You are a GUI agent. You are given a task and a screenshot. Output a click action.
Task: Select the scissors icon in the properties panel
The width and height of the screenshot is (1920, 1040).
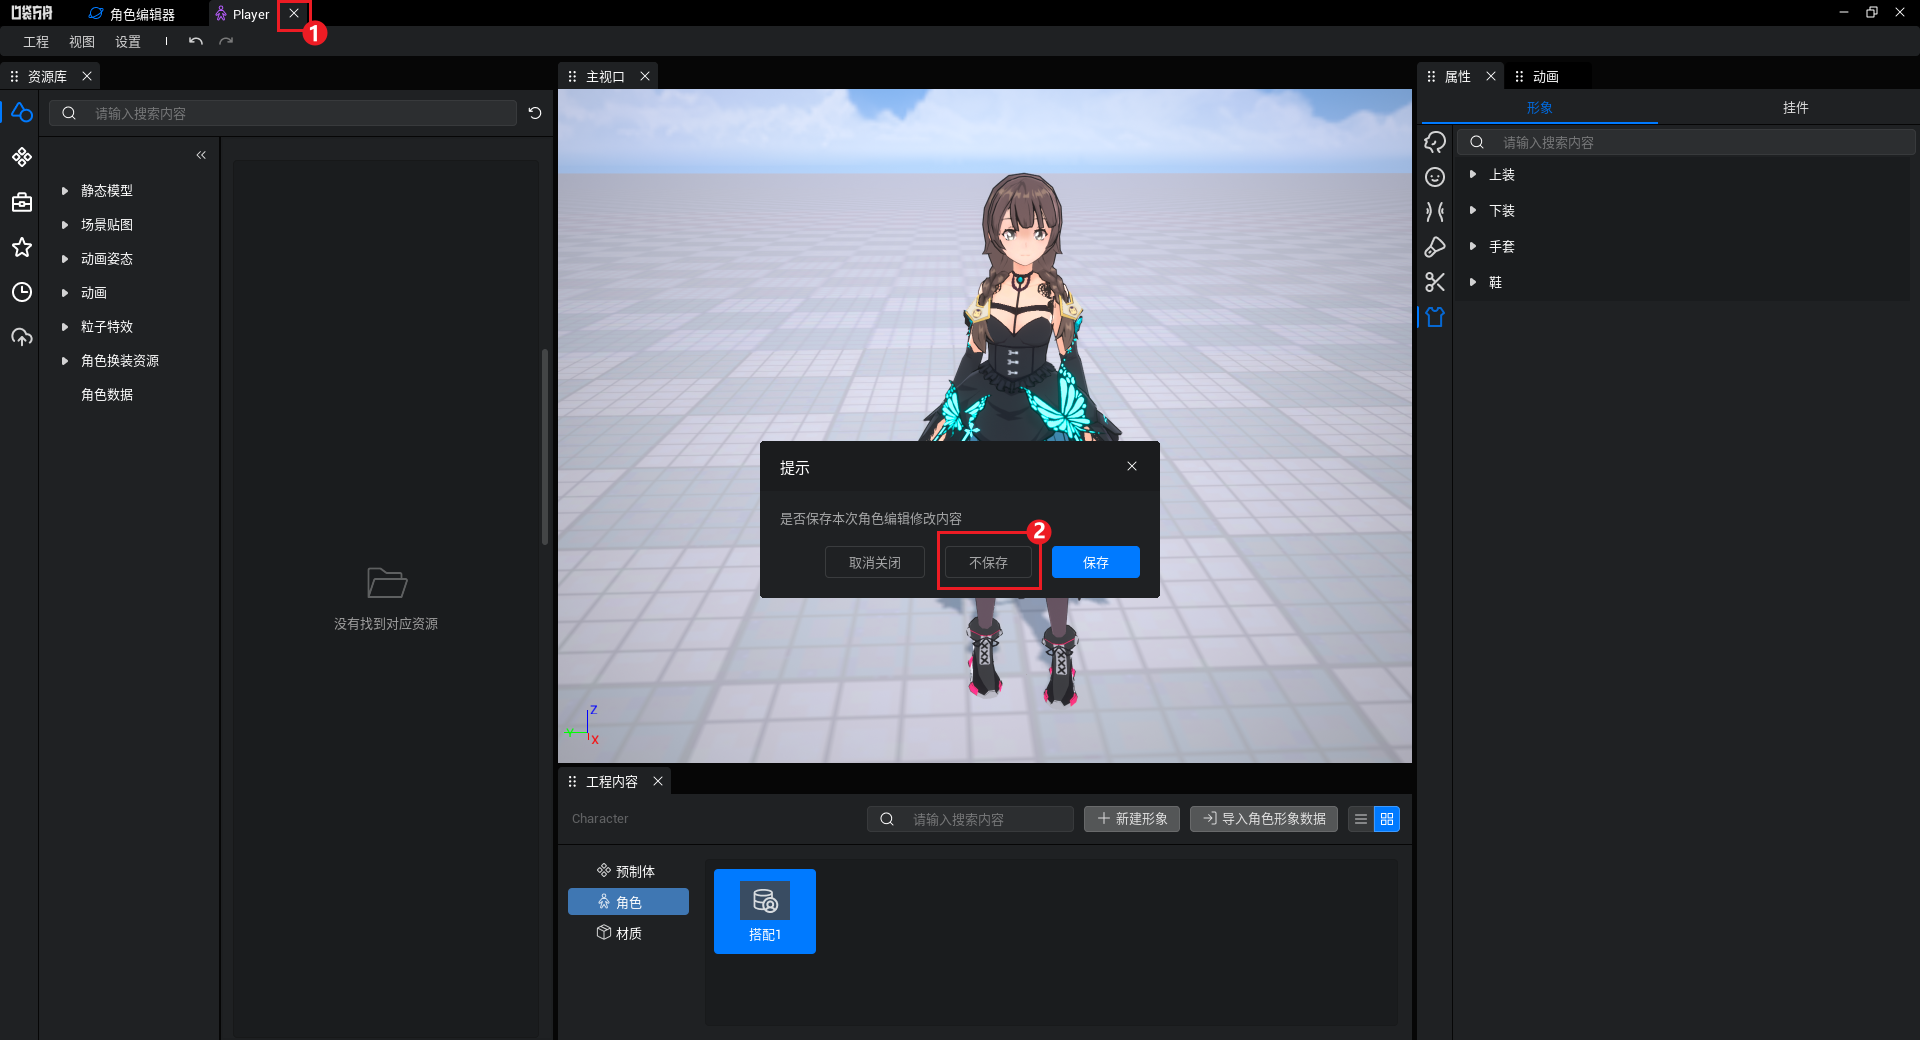[x=1435, y=282]
